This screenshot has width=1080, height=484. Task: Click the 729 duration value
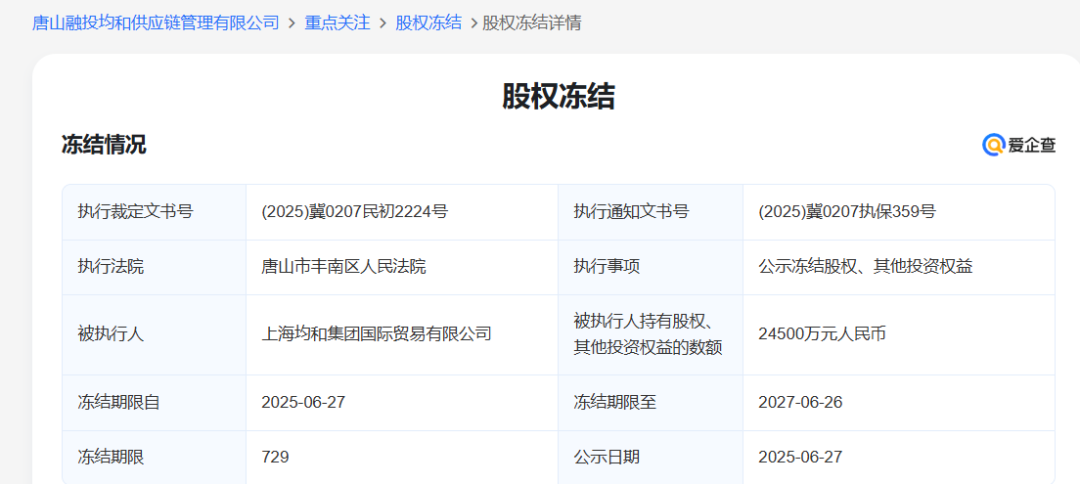276,456
